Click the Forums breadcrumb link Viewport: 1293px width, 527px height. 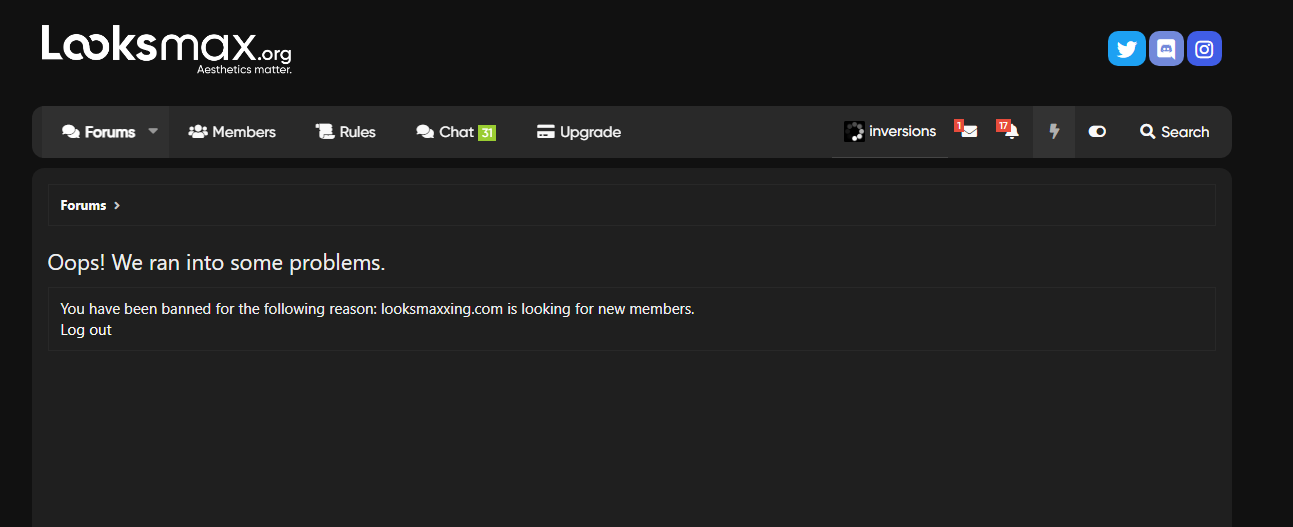[83, 206]
